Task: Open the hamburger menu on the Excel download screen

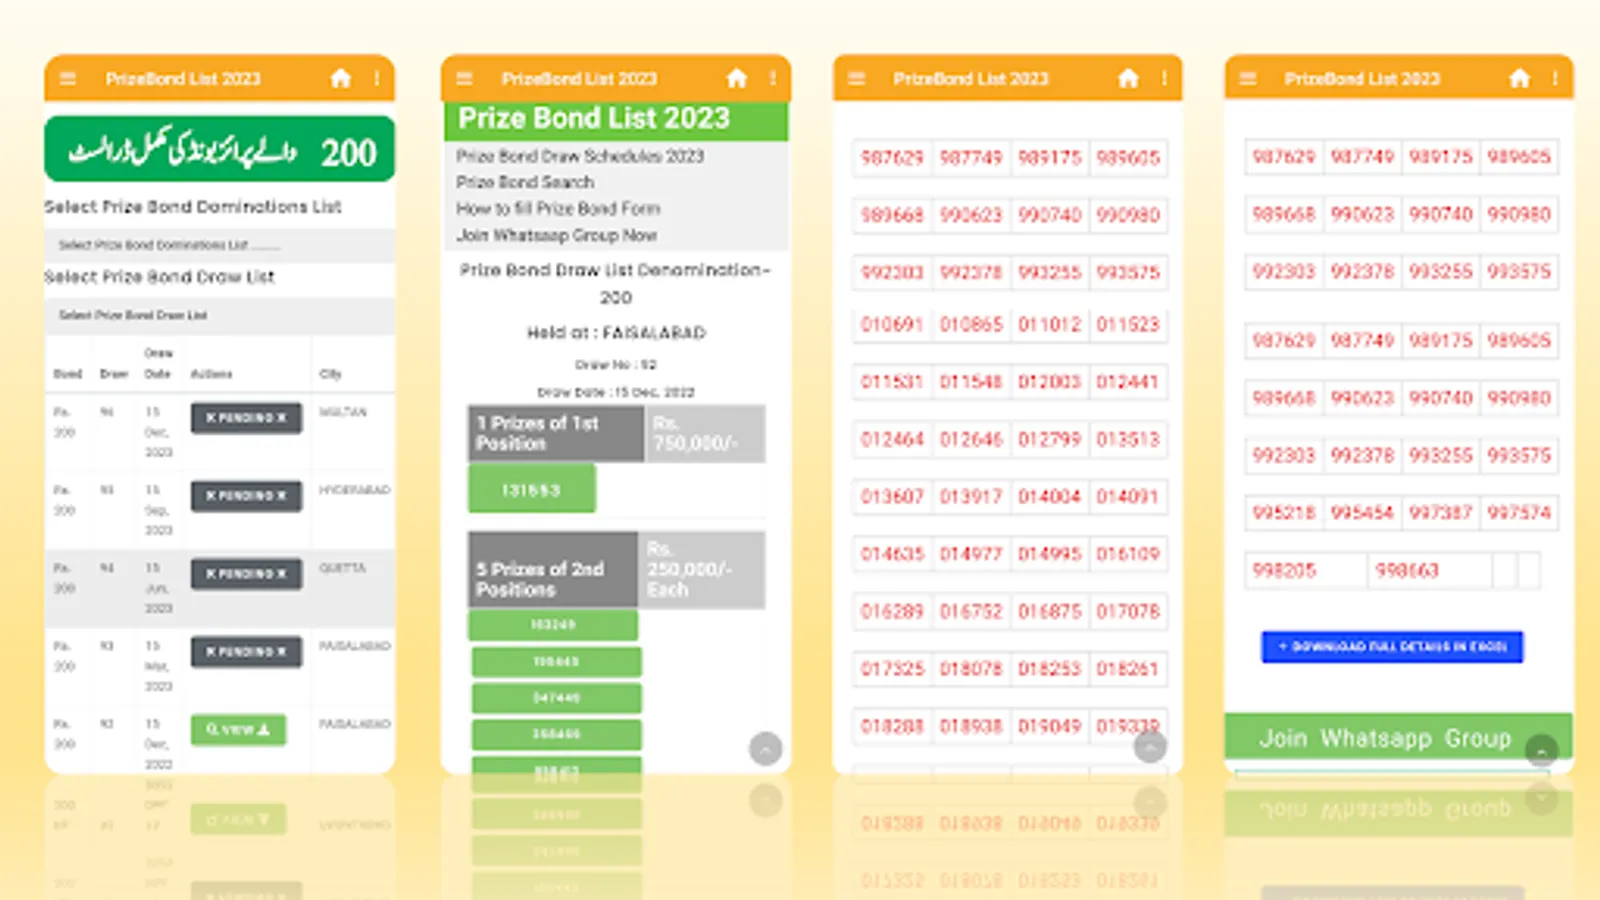Action: (1247, 79)
